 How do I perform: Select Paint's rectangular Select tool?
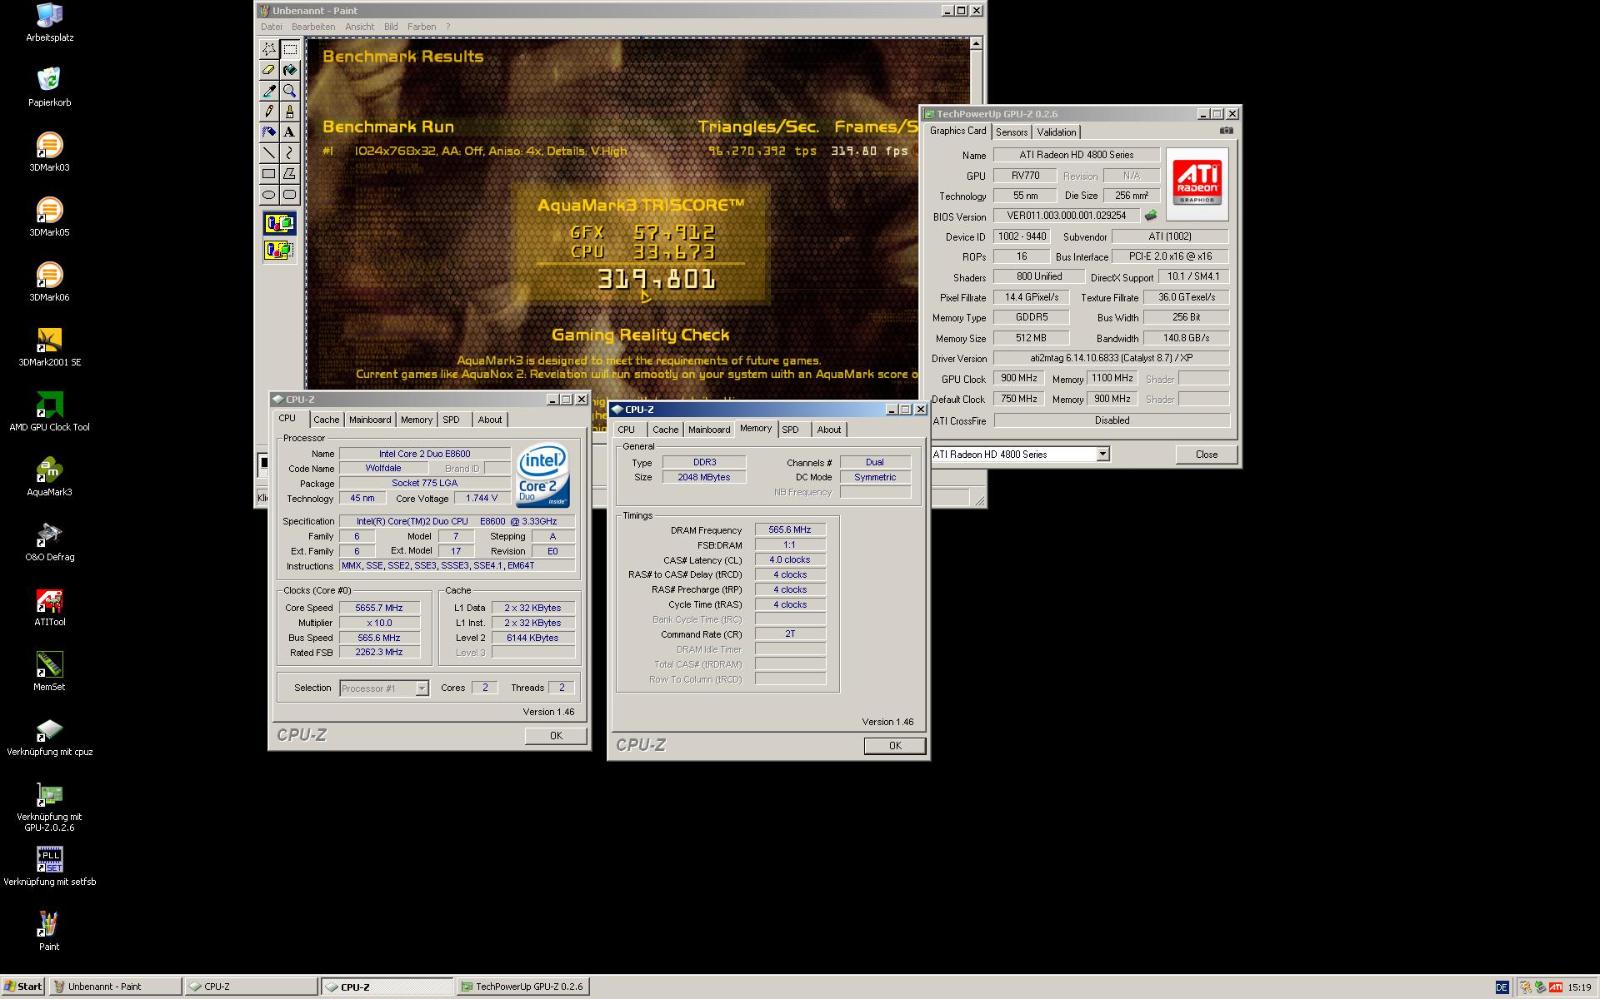289,49
